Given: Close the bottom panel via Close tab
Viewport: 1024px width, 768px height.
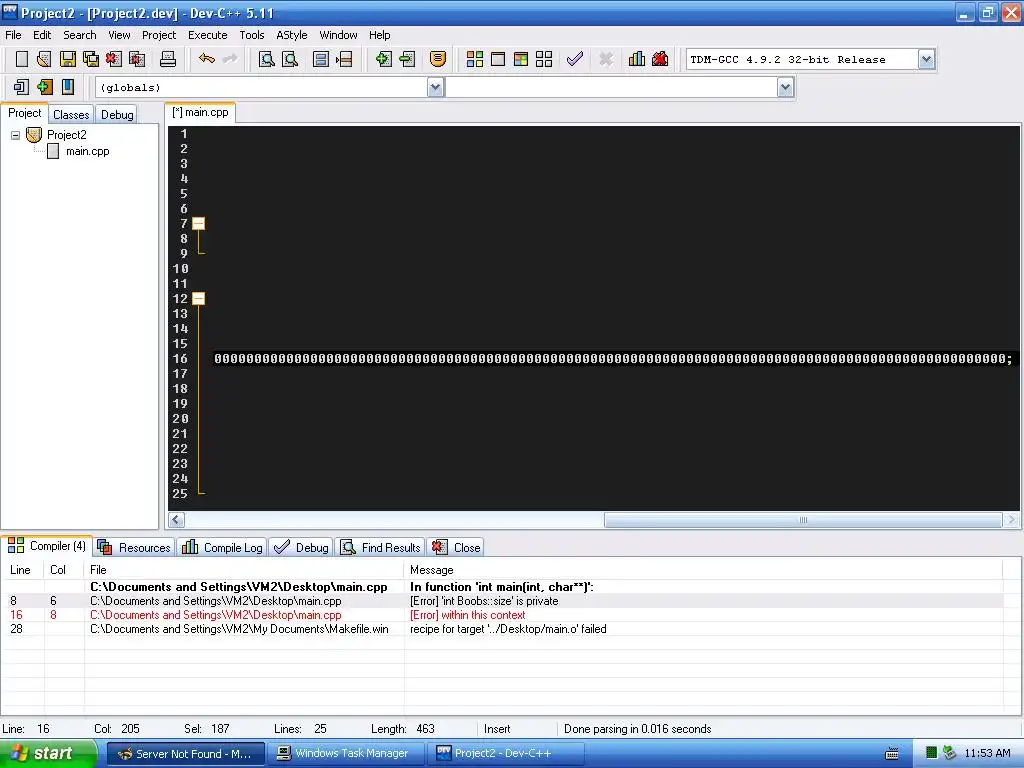Looking at the screenshot, I should [x=456, y=547].
